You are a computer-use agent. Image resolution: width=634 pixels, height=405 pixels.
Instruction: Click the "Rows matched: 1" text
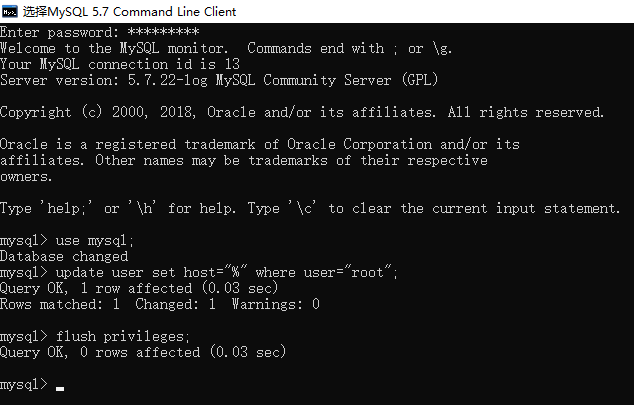pyautogui.click(x=60, y=304)
